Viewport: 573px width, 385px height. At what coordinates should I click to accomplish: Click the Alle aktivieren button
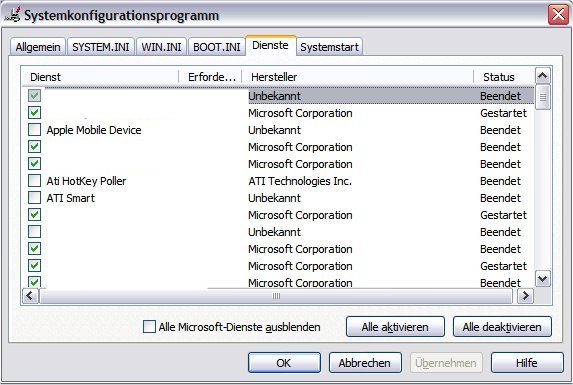point(395,327)
